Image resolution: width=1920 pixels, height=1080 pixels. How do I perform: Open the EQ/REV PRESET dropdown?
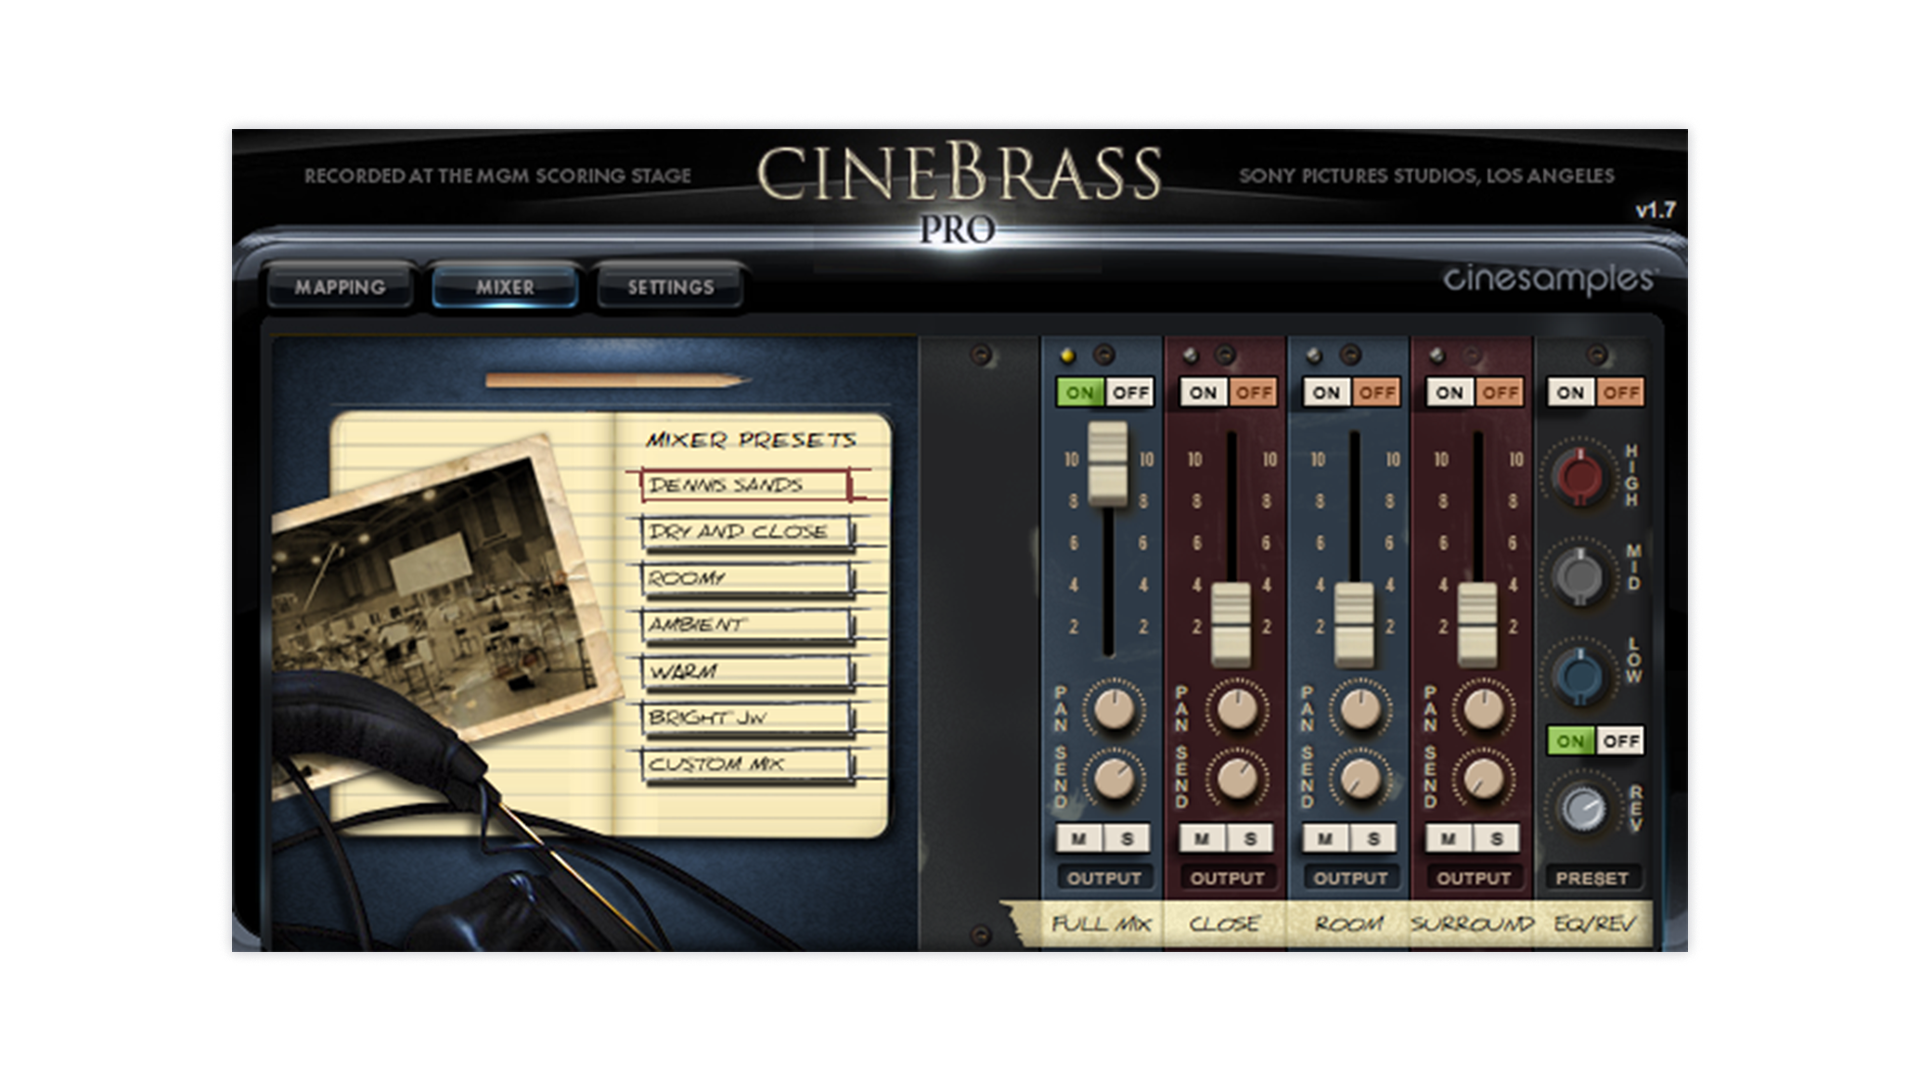coord(1591,878)
